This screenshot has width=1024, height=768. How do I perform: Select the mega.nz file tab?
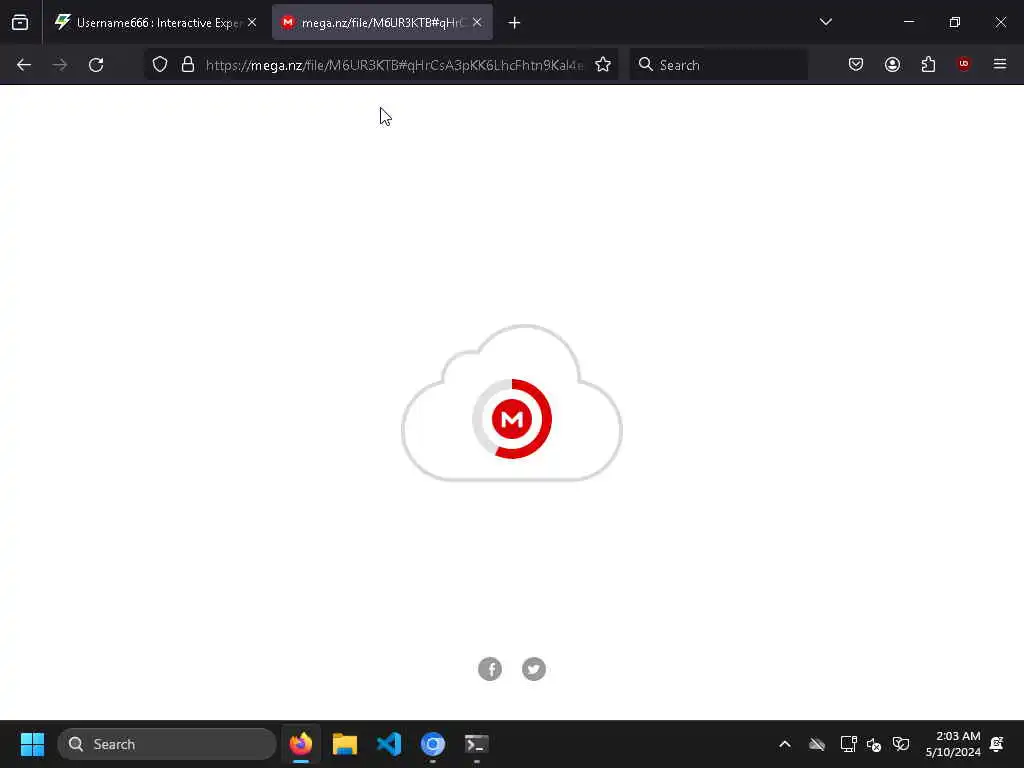click(x=382, y=23)
